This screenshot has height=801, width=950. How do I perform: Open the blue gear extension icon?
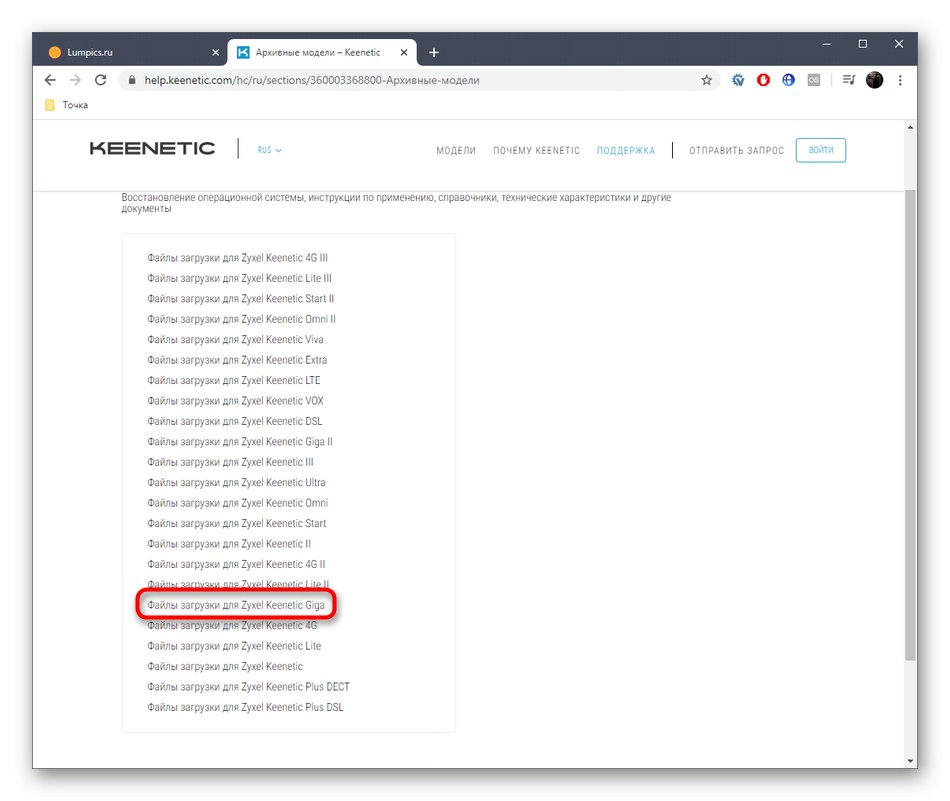tap(737, 80)
